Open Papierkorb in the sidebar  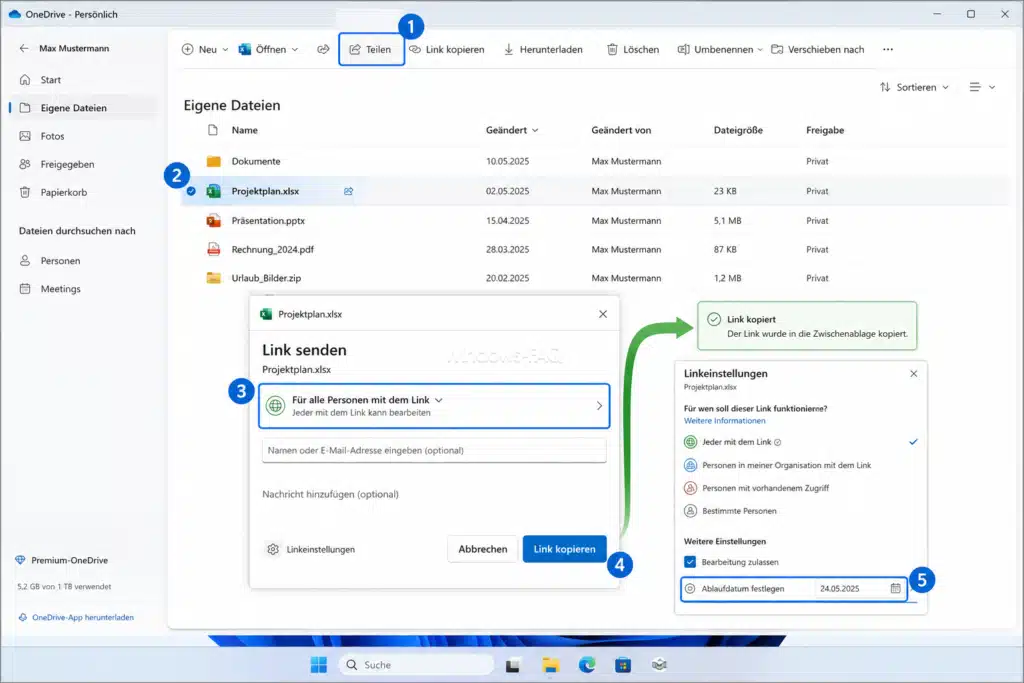coord(54,192)
